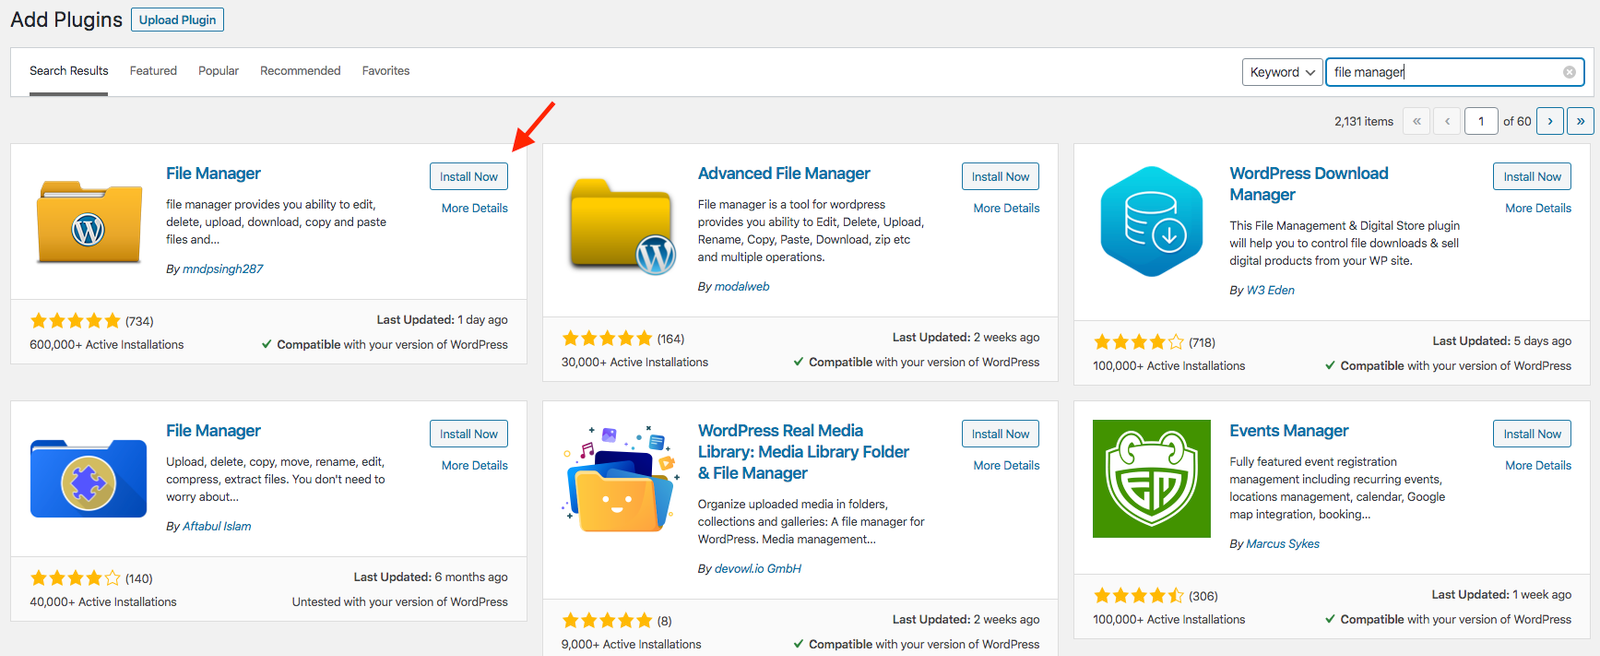1600x656 pixels.
Task: Open author link mndpsingh287
Action: coord(223,269)
